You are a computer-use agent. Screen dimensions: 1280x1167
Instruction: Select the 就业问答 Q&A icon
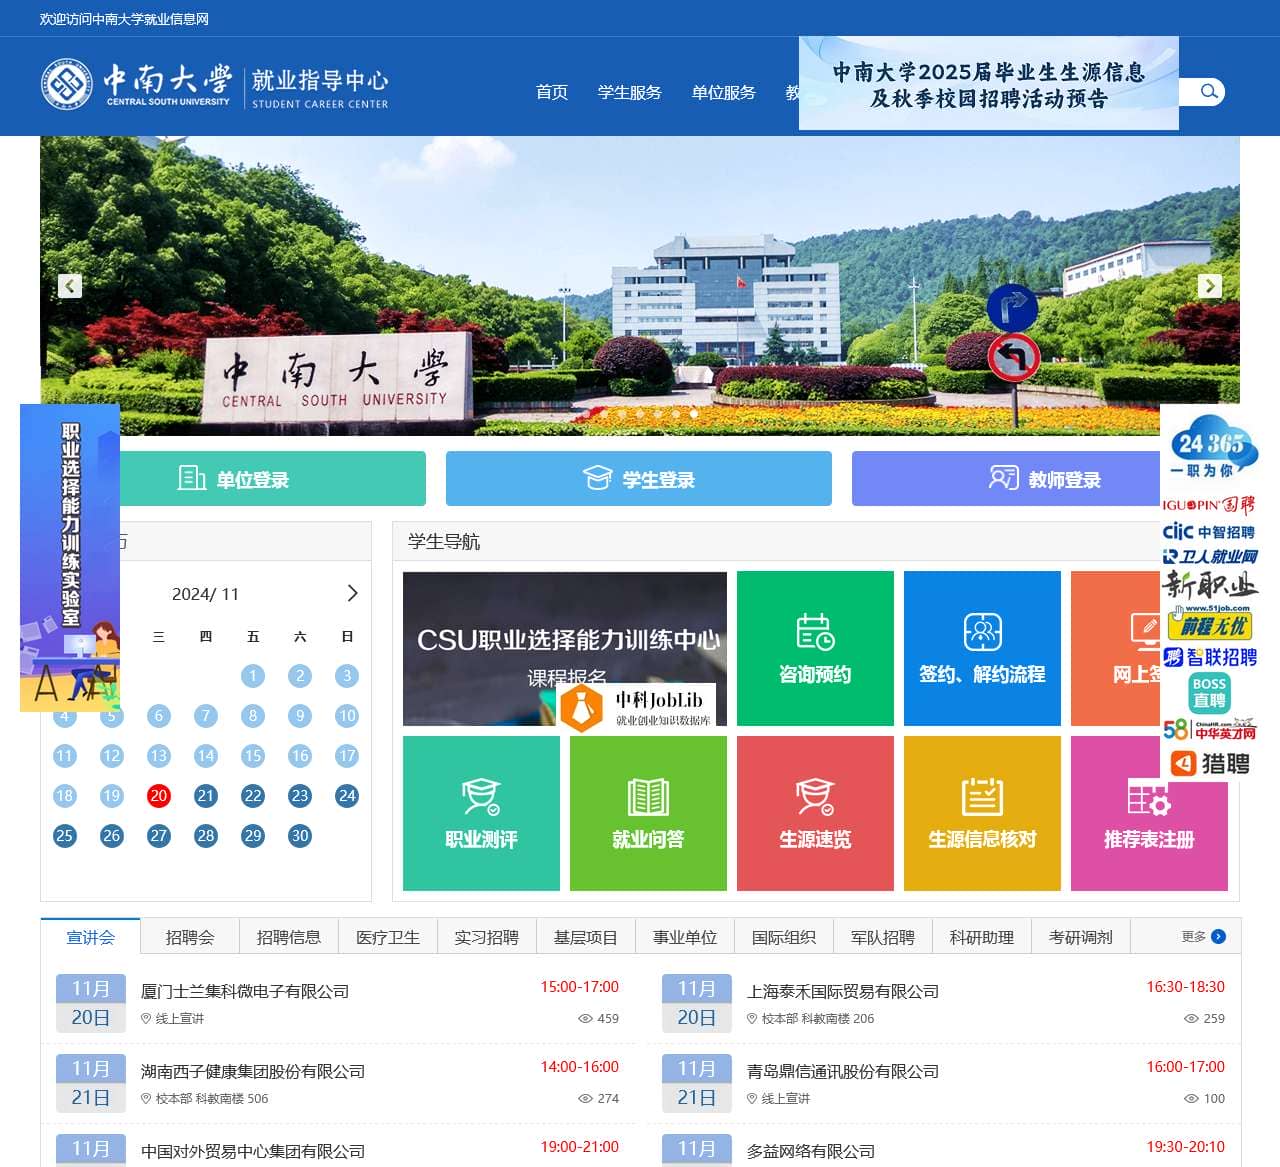pyautogui.click(x=648, y=813)
